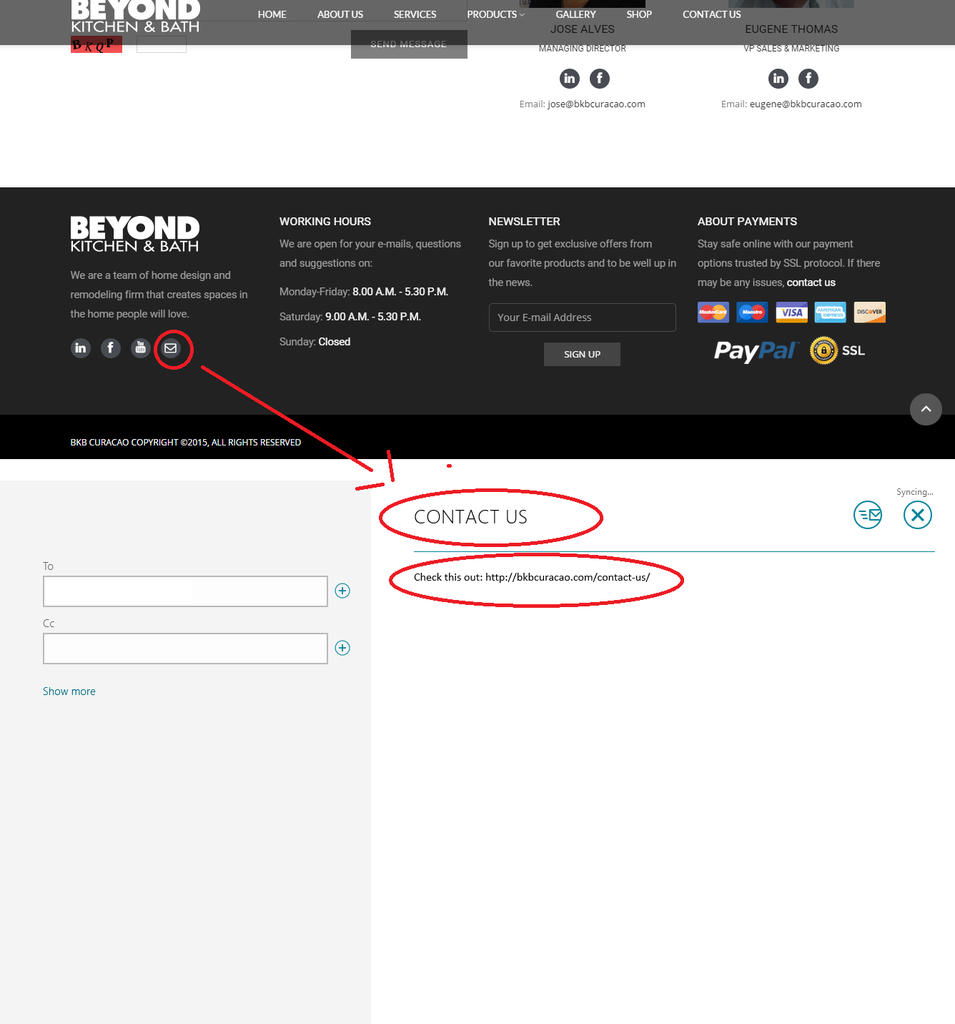Add recipient with plus next to Cc

pyautogui.click(x=342, y=648)
